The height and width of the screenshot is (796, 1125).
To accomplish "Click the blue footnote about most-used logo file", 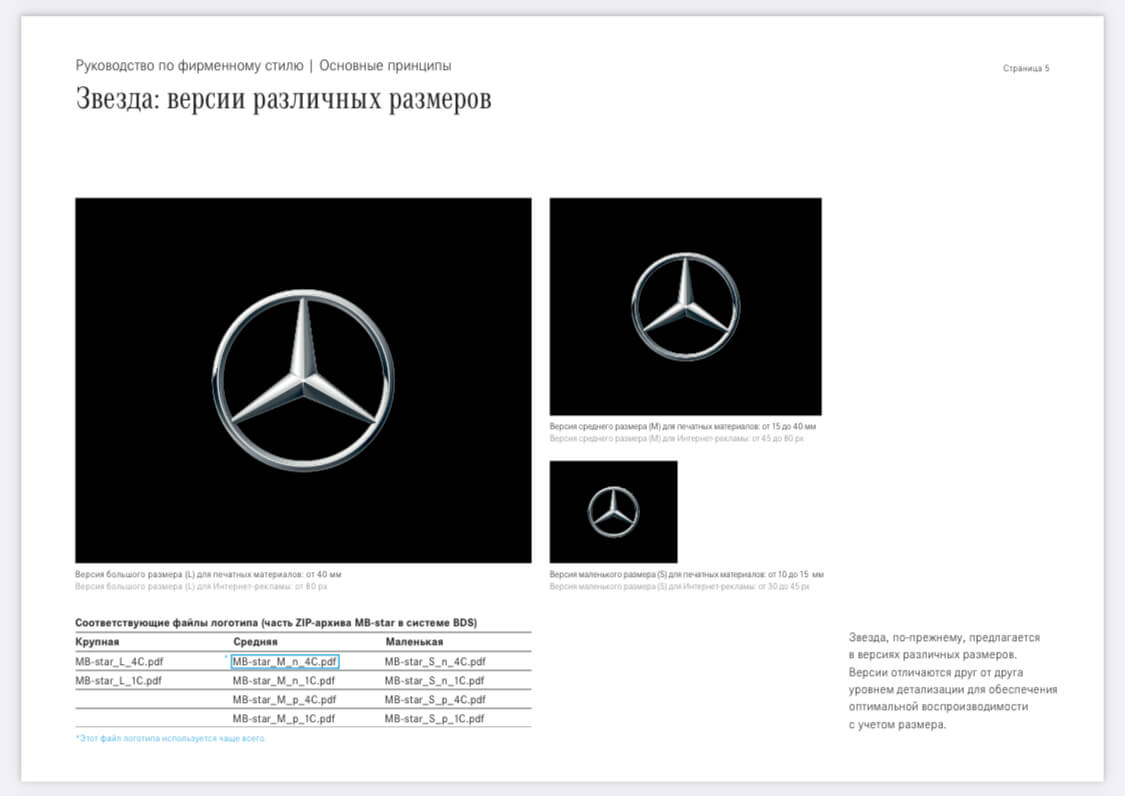I will 170,738.
